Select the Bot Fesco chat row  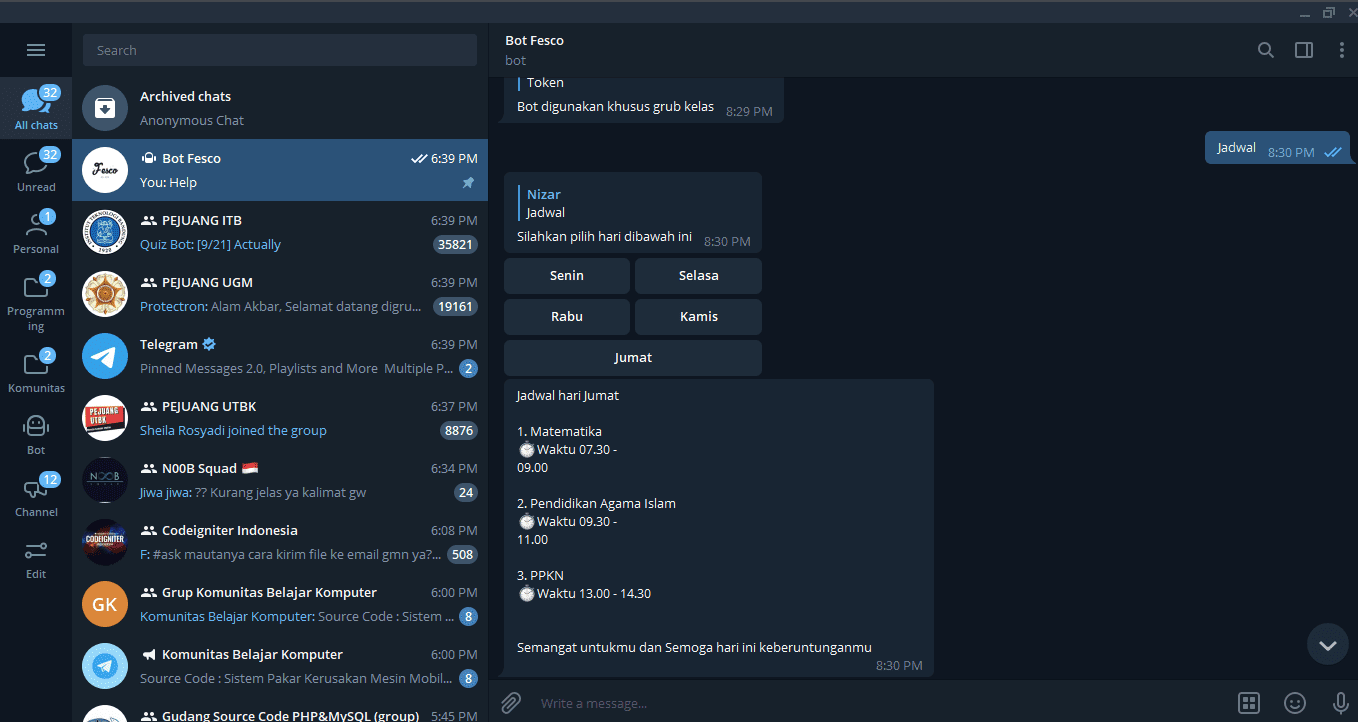280,170
